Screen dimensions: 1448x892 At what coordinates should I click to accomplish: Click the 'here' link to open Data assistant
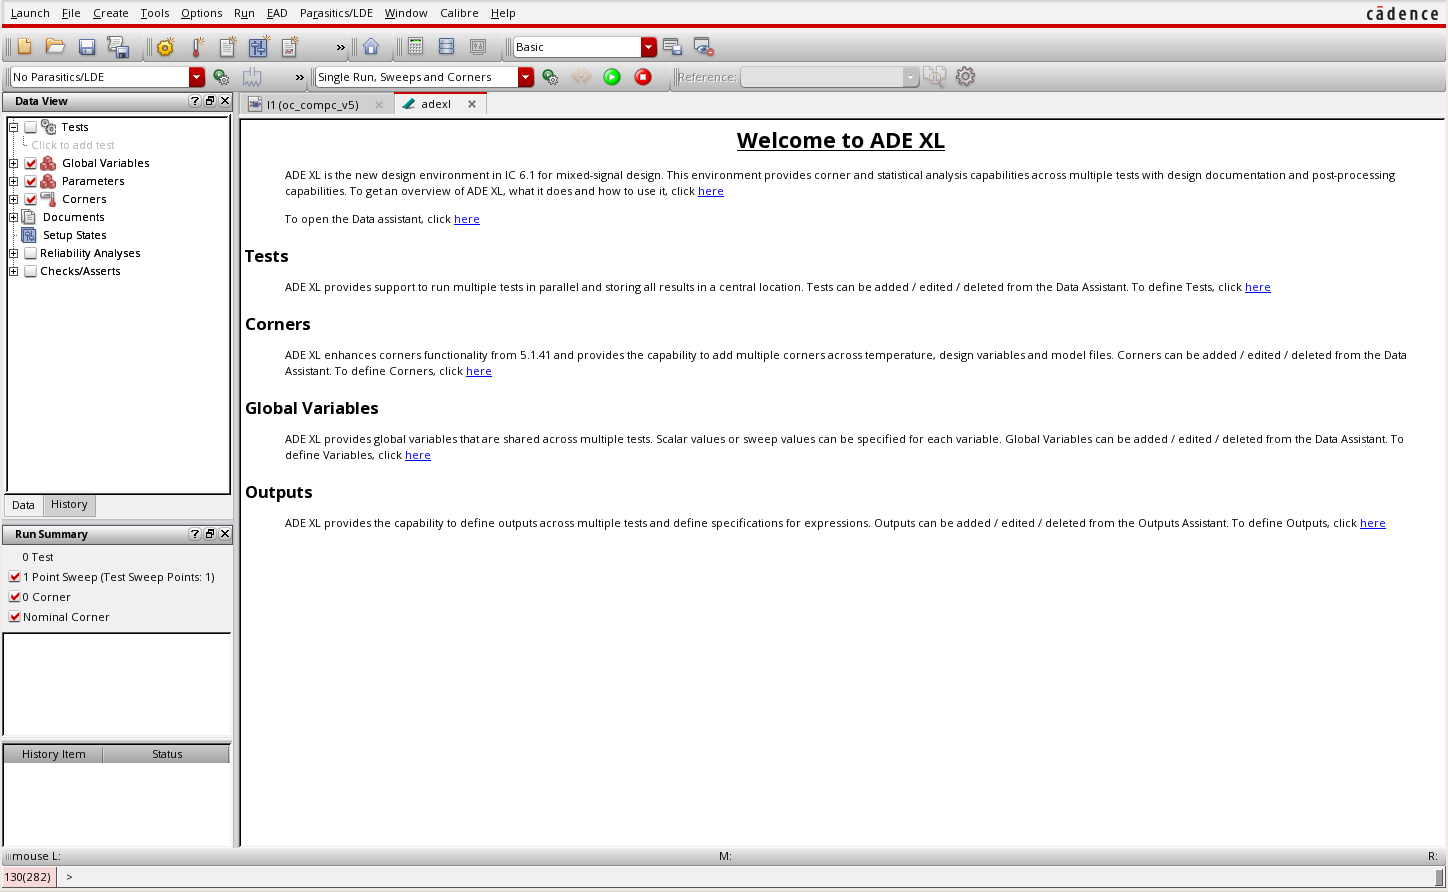467,219
